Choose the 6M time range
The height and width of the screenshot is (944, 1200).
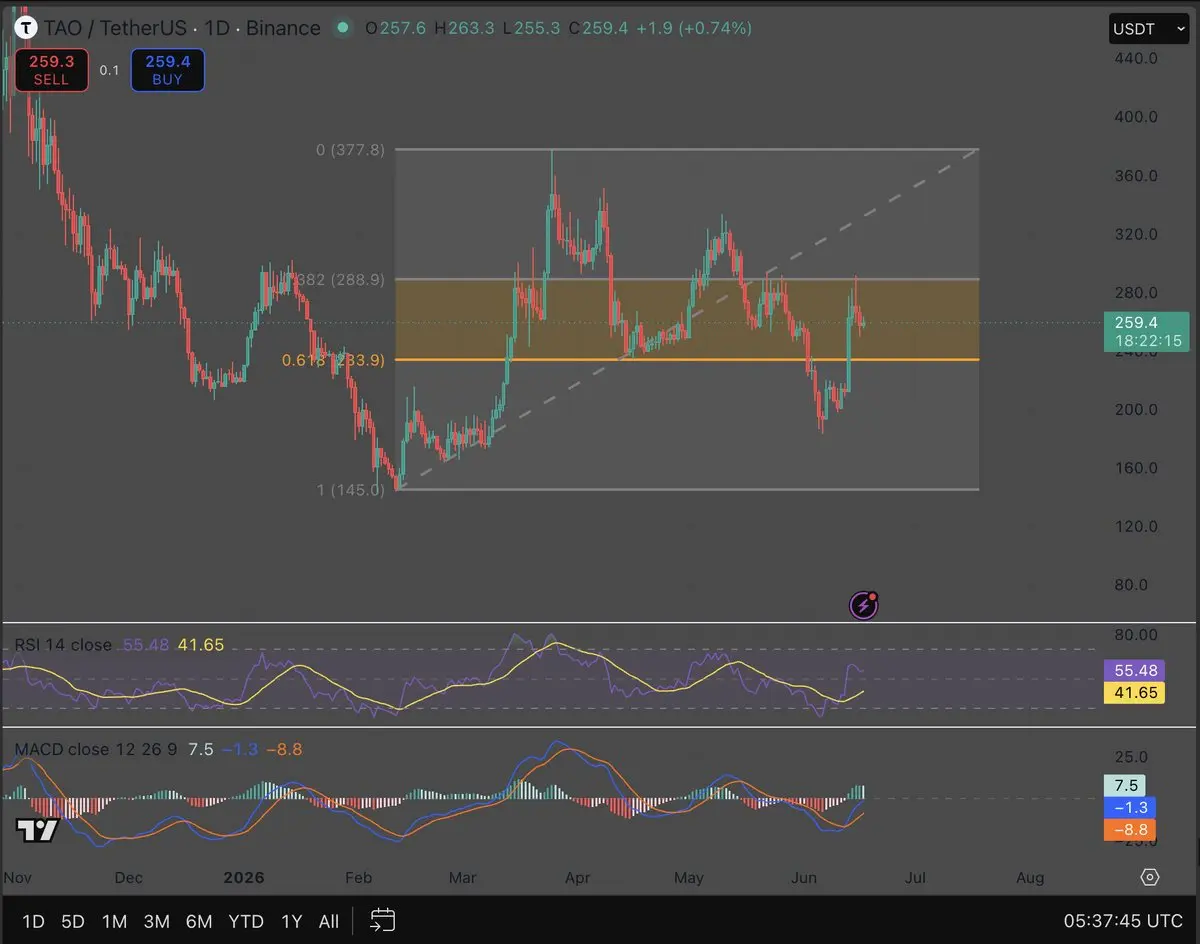(x=199, y=921)
